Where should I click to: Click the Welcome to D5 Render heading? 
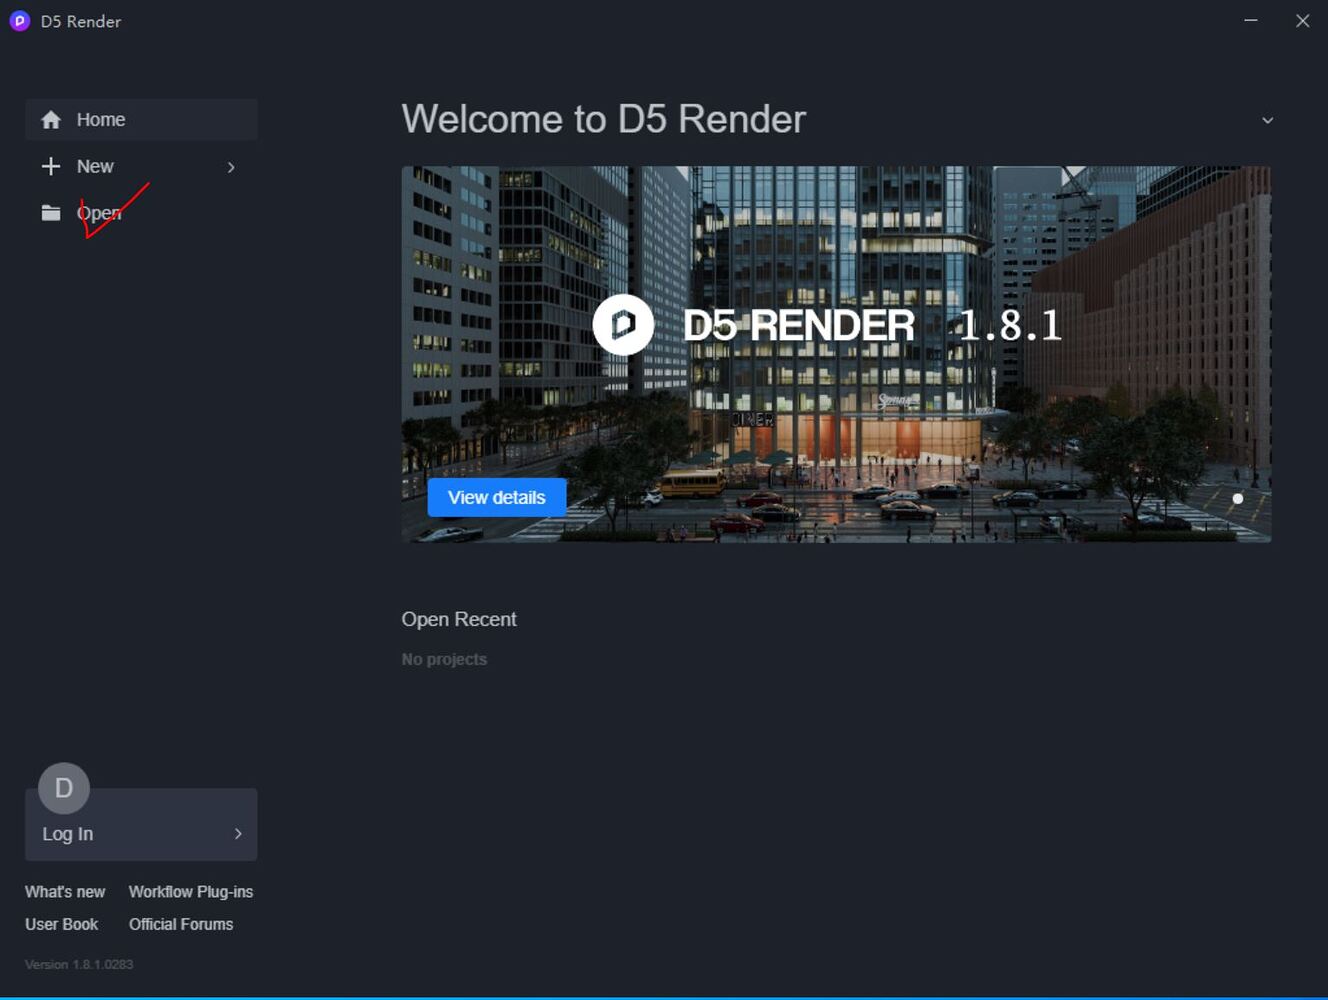[604, 119]
